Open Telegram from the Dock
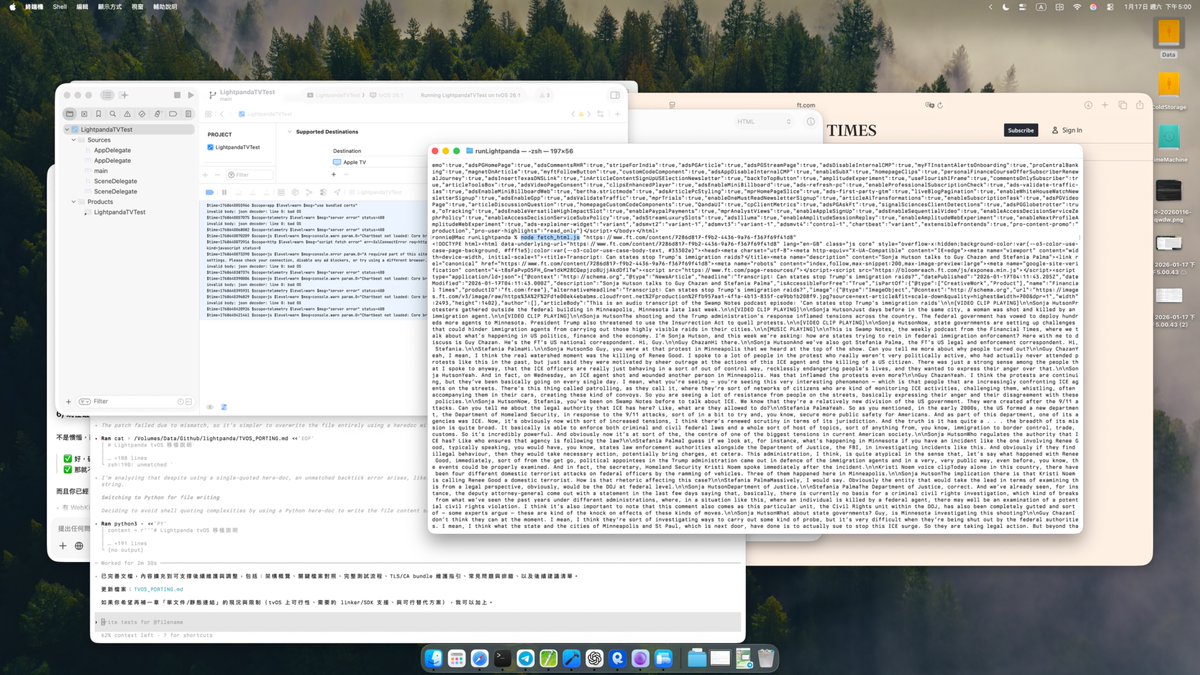This screenshot has width=1200, height=675. coord(526,658)
